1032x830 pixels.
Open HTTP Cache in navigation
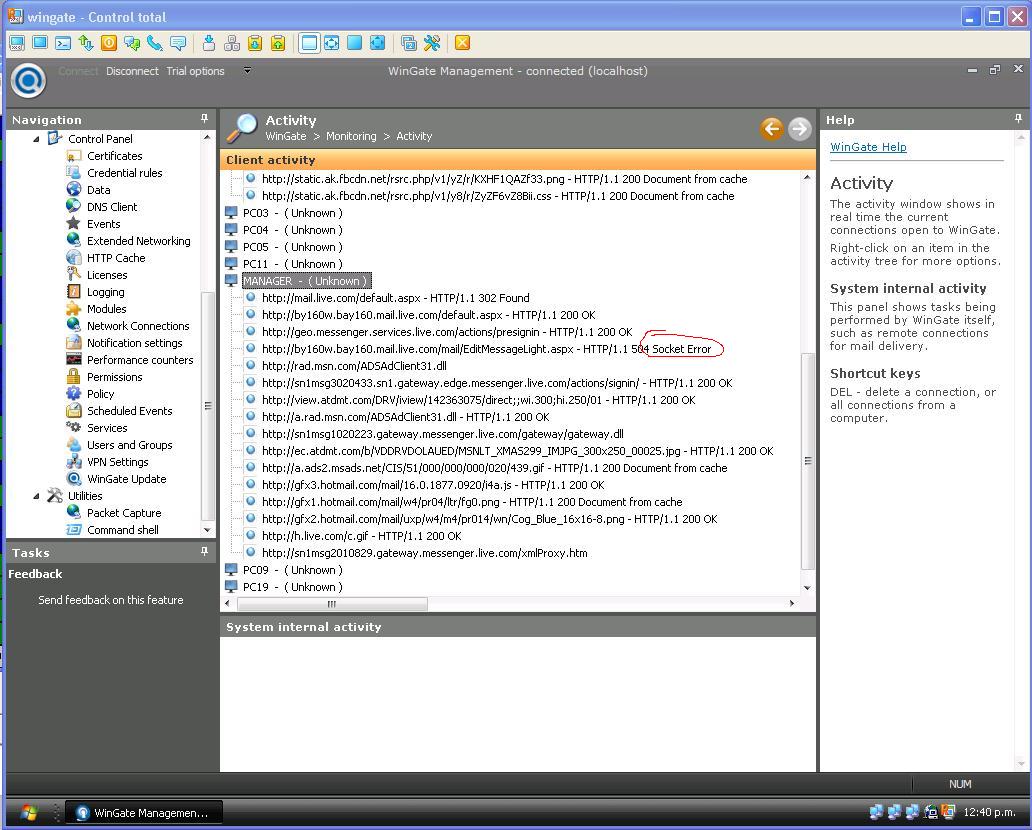point(116,258)
